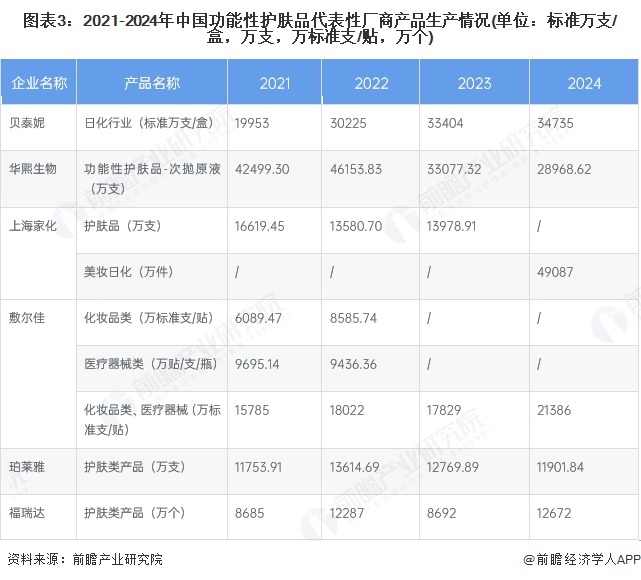Click company name 上海家化
This screenshot has height=580, width=641.
pos(33,226)
